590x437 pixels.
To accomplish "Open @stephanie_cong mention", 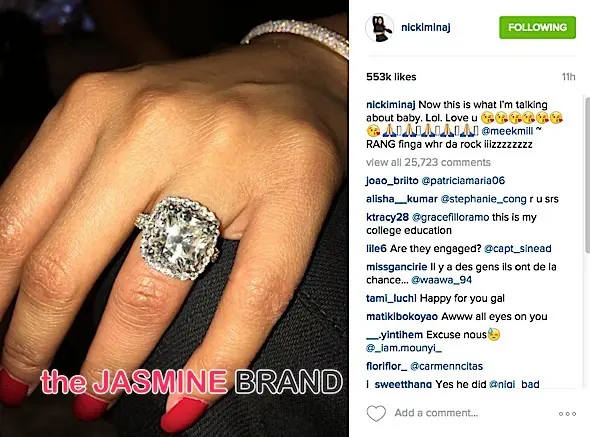I will click(484, 199).
